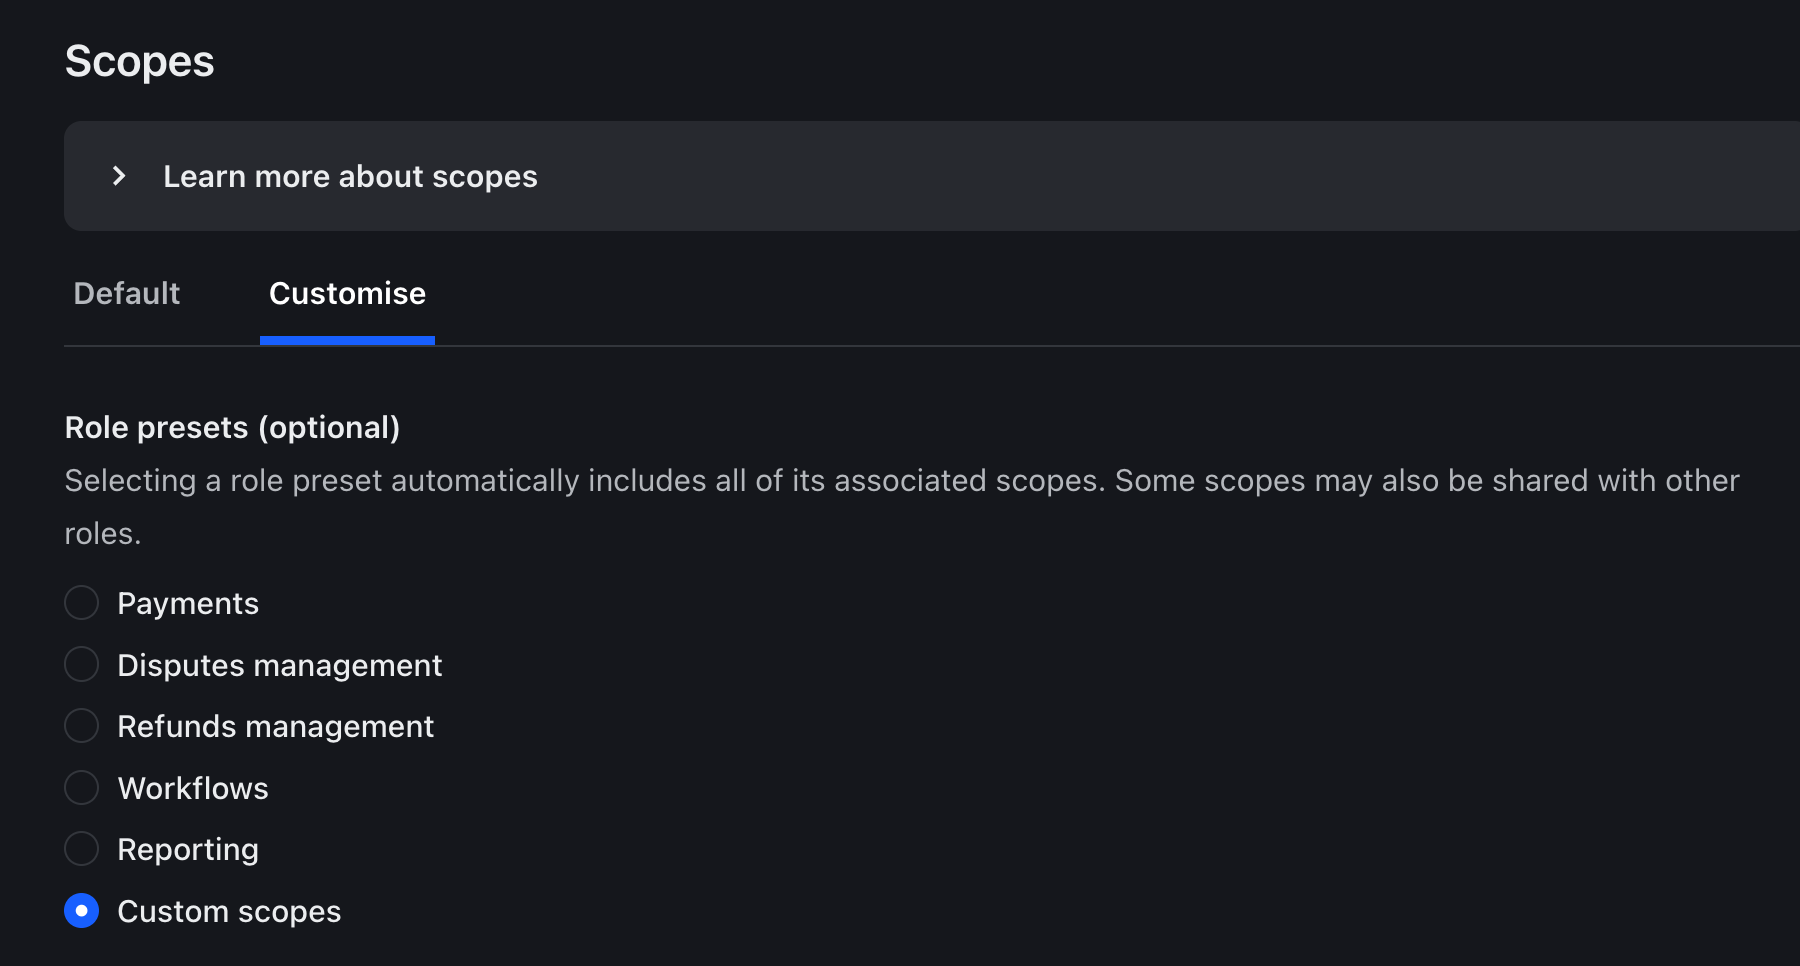The image size is (1800, 966).
Task: Click the 'Role presets (optional)' heading
Action: pyautogui.click(x=232, y=427)
